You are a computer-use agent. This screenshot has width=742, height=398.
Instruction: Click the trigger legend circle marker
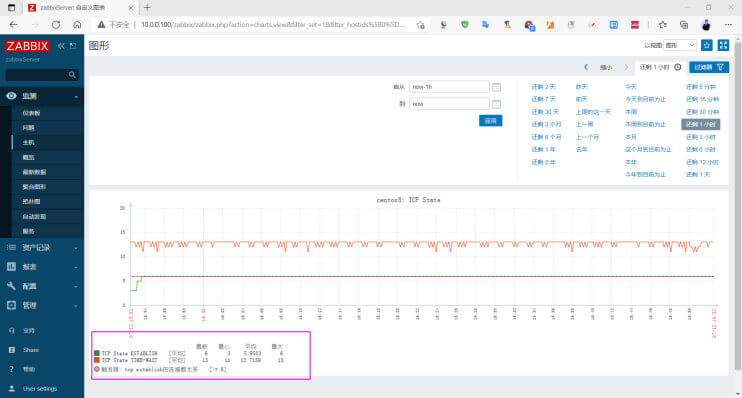pyautogui.click(x=97, y=369)
